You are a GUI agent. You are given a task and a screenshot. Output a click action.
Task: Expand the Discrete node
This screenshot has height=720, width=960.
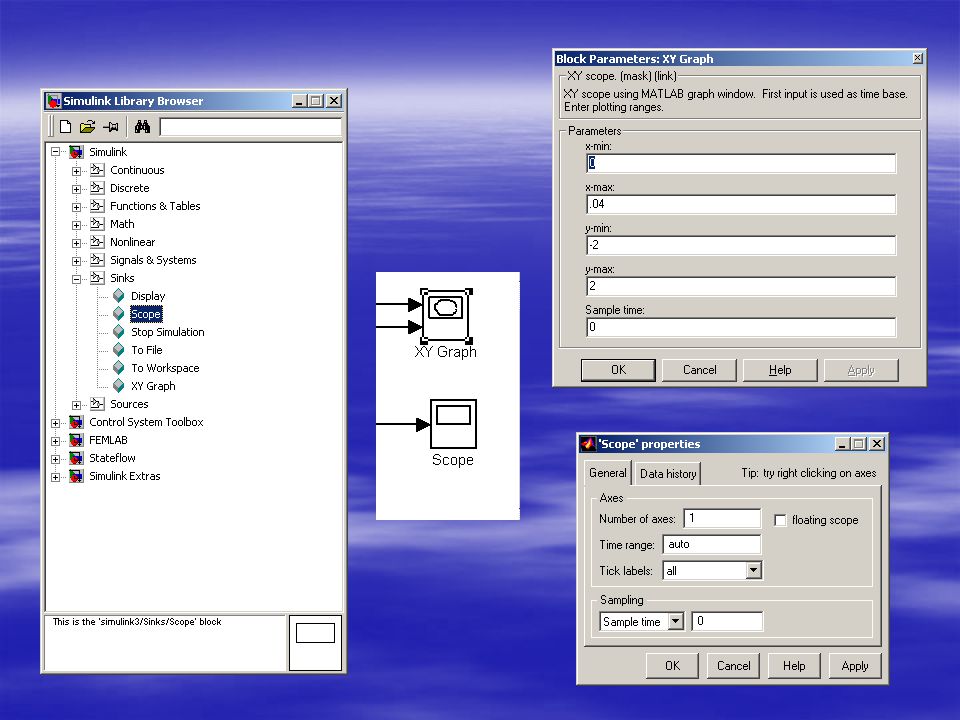tap(77, 189)
